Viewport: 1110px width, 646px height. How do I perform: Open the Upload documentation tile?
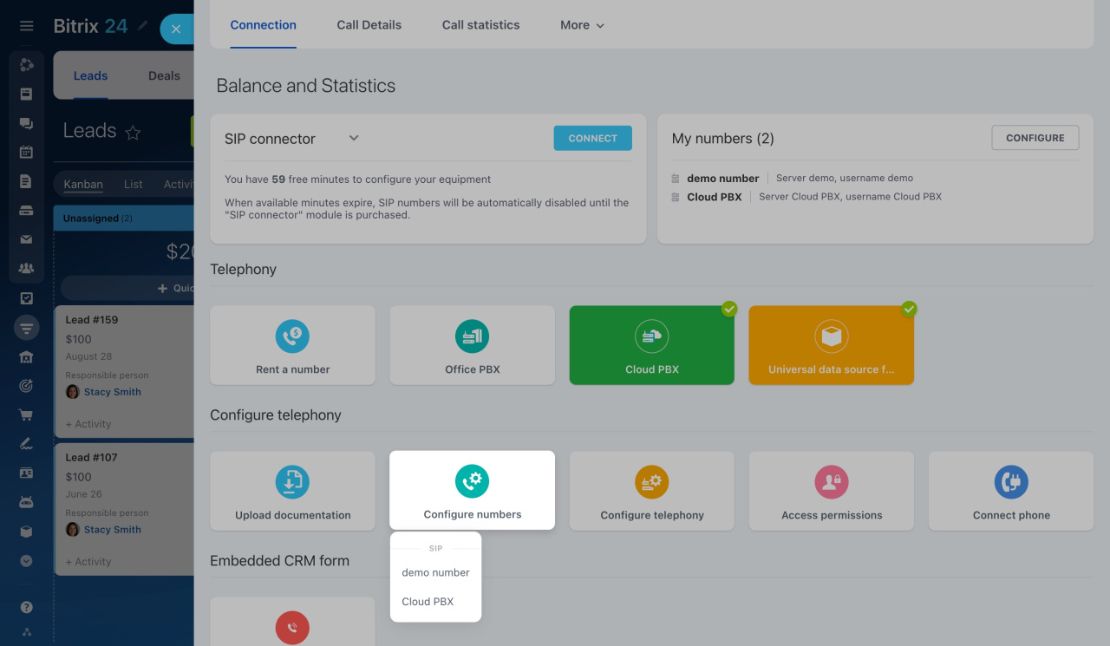292,491
